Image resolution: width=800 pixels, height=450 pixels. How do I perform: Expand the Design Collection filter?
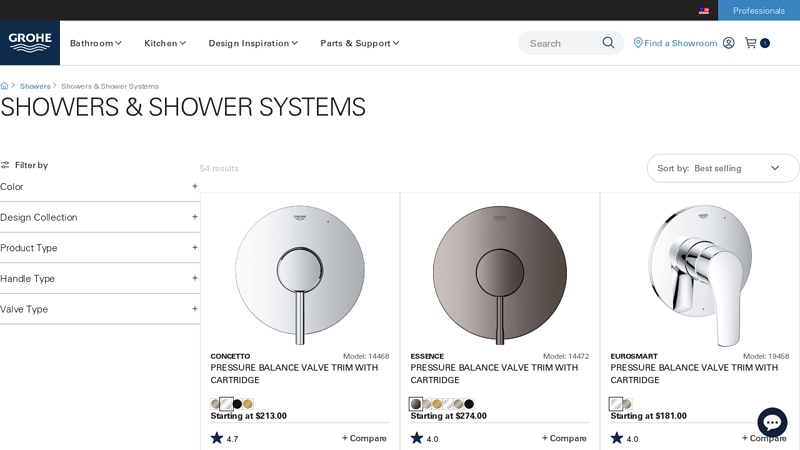(99, 217)
